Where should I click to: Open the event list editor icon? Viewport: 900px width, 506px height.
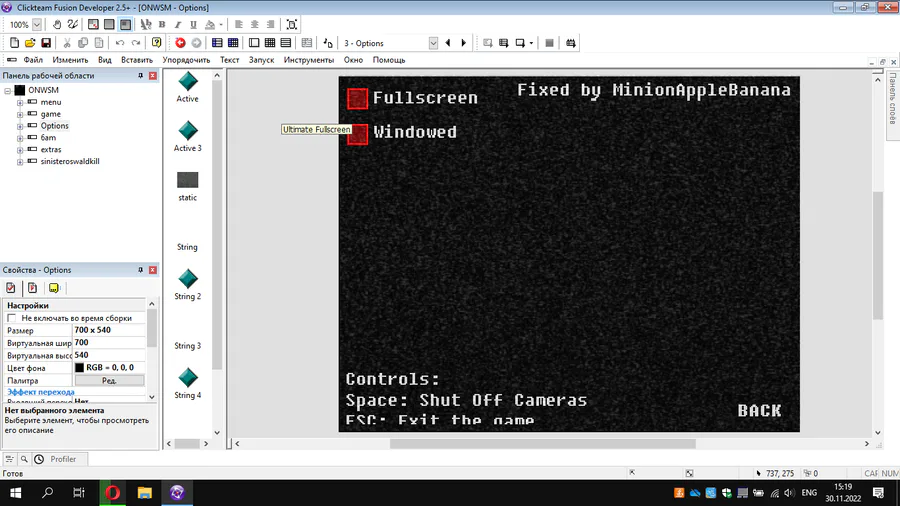click(x=286, y=43)
